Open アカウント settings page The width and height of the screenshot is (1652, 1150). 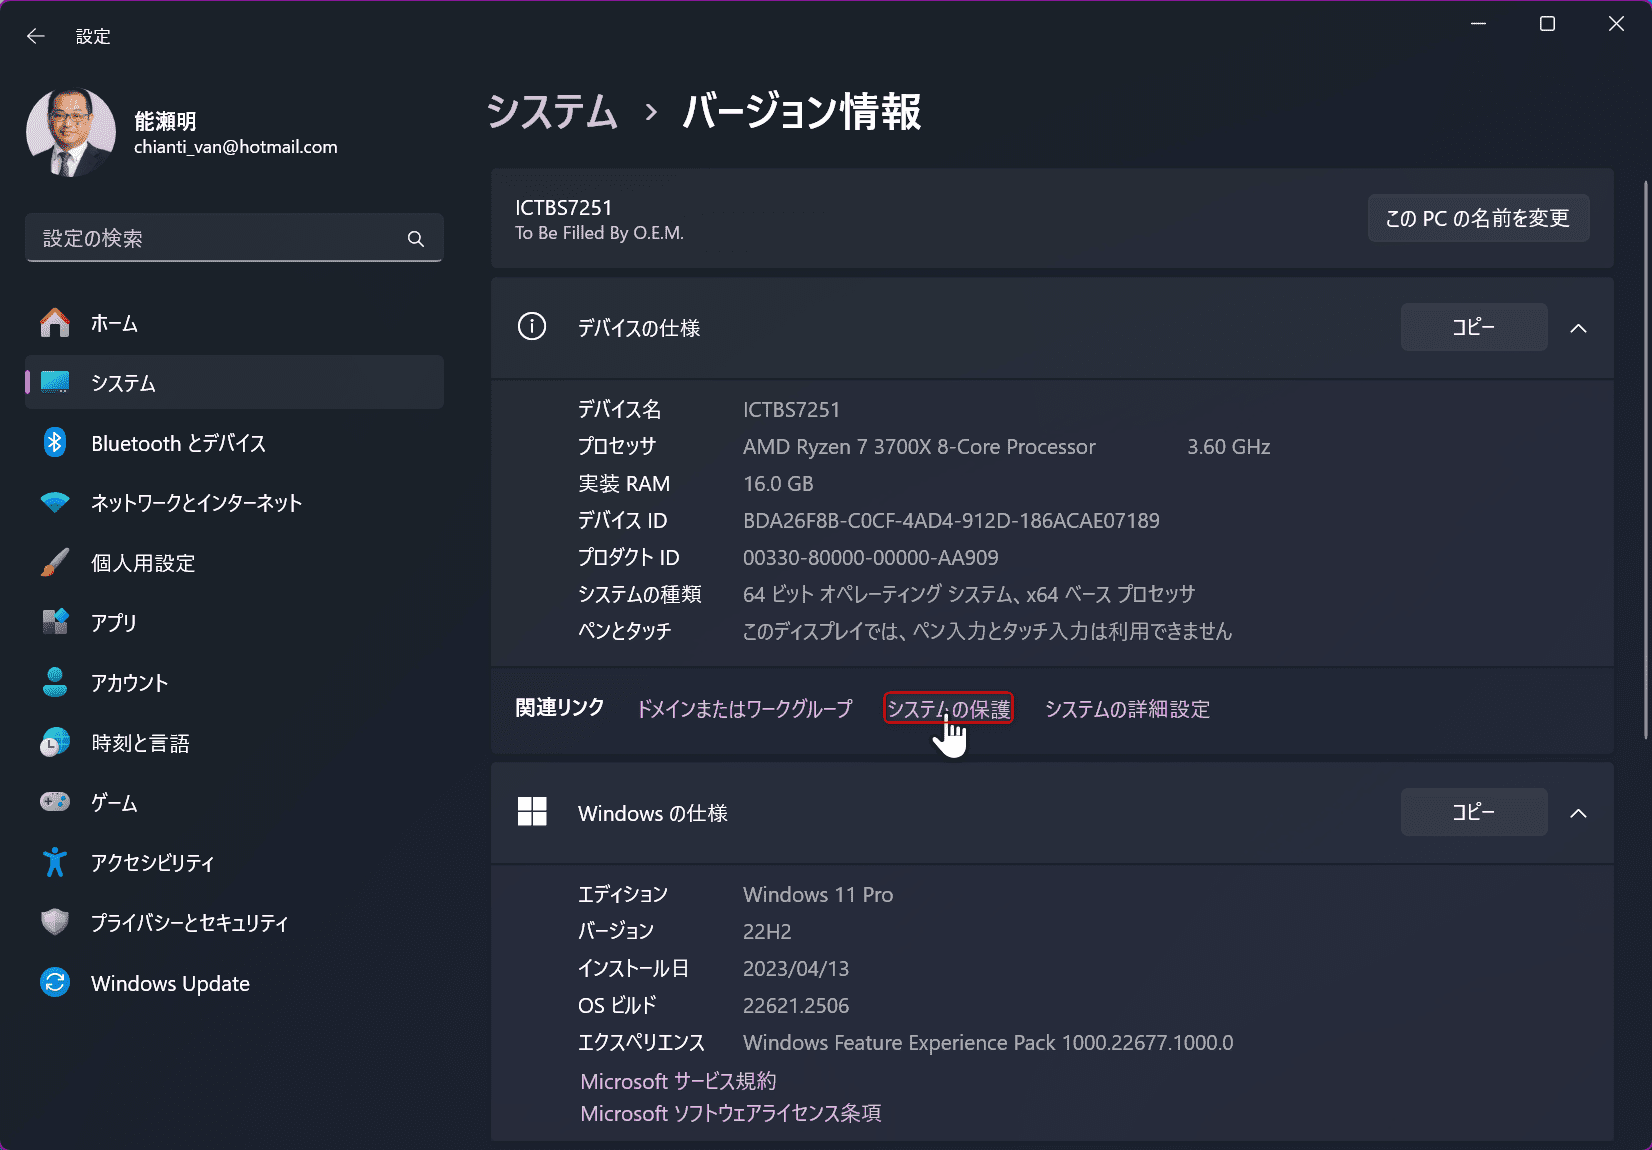click(234, 682)
